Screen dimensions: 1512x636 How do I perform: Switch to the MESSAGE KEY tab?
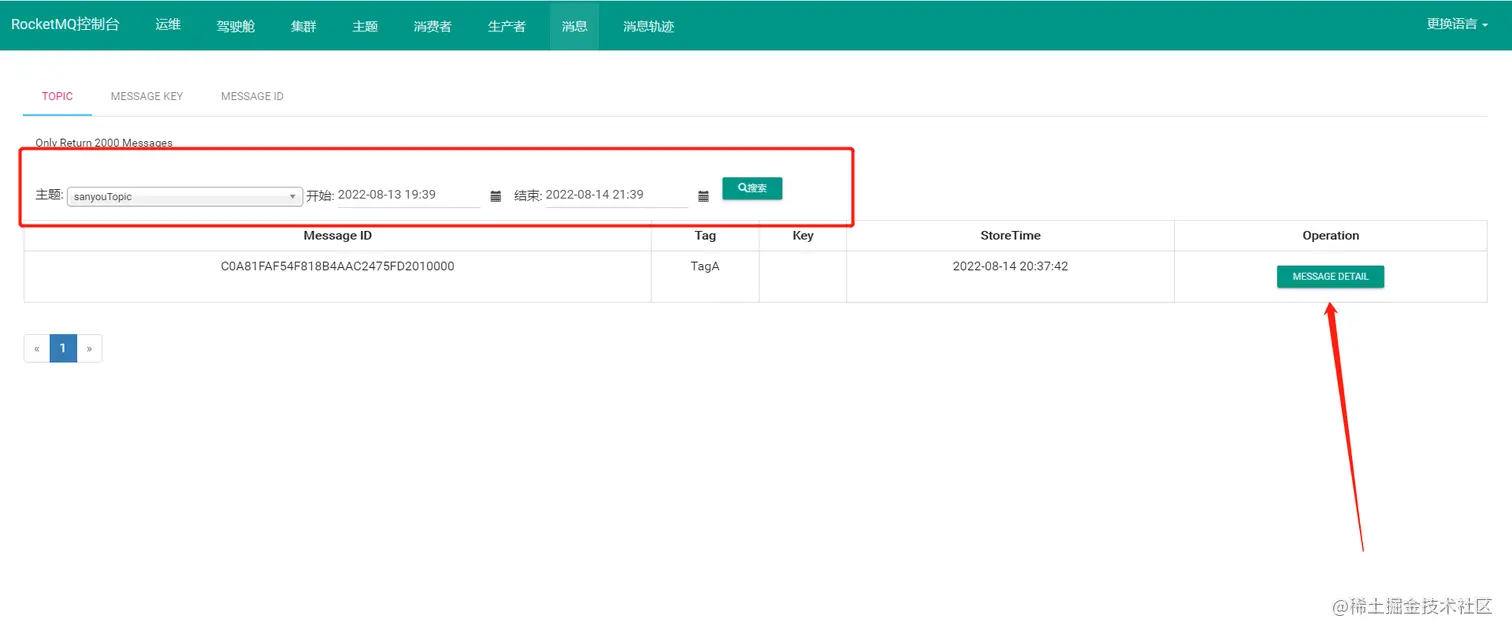tap(147, 96)
